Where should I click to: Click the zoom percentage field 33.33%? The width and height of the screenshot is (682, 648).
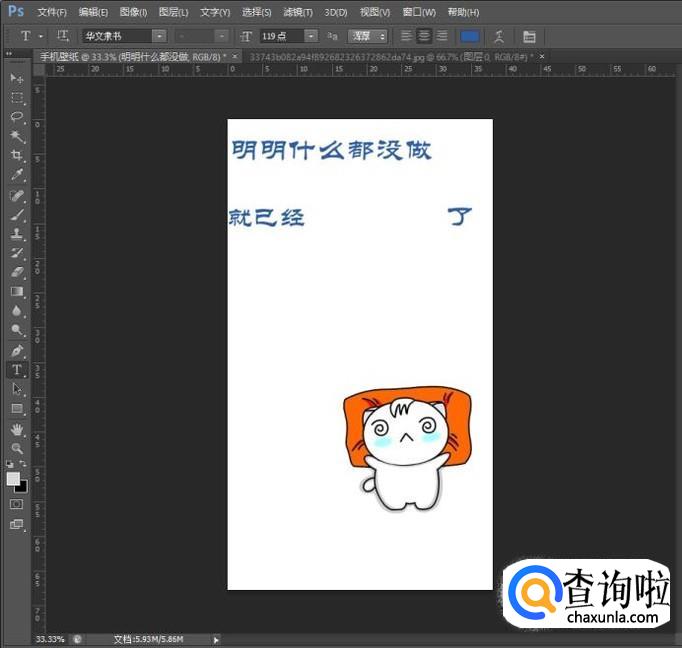point(49,638)
